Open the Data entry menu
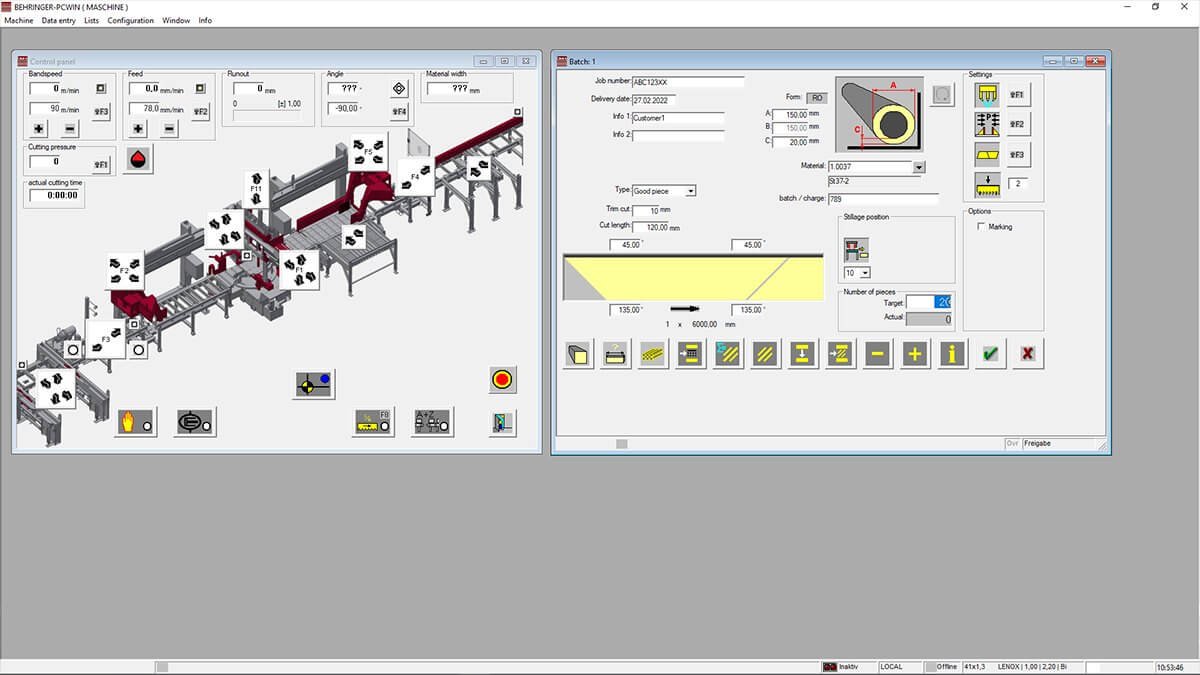The width and height of the screenshot is (1200, 675). 58,20
